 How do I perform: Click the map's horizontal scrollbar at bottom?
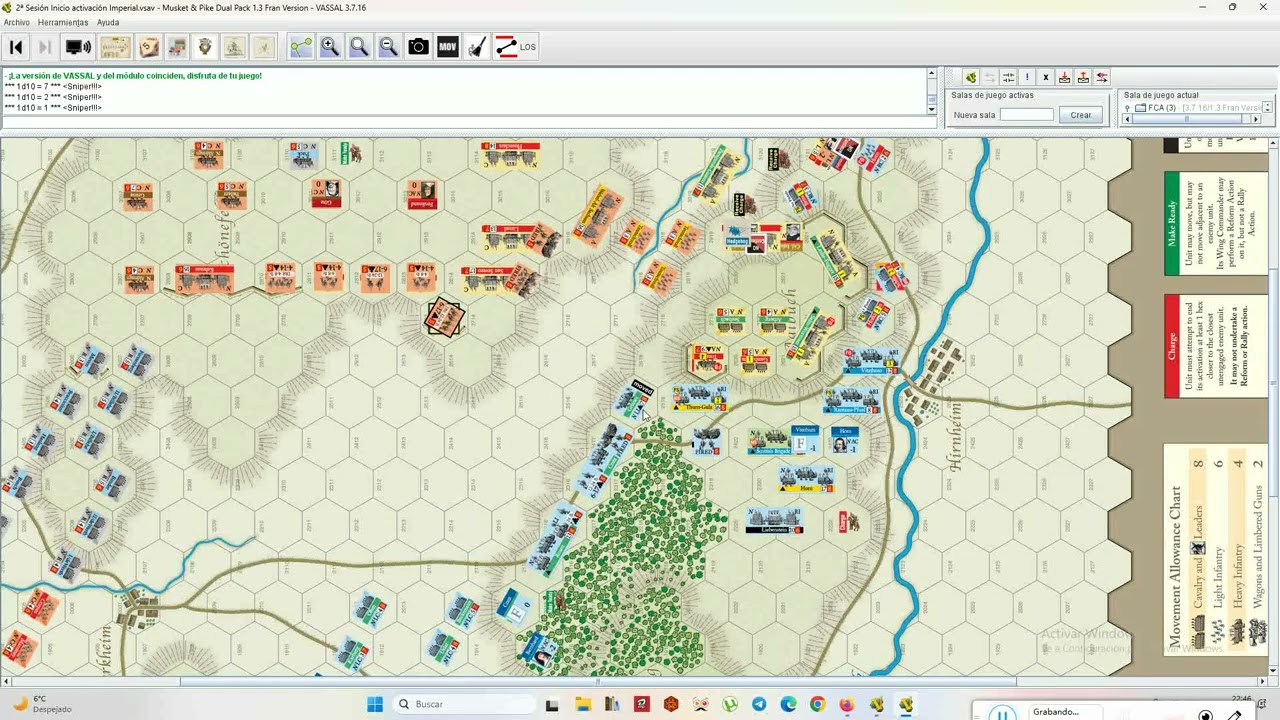coord(597,682)
